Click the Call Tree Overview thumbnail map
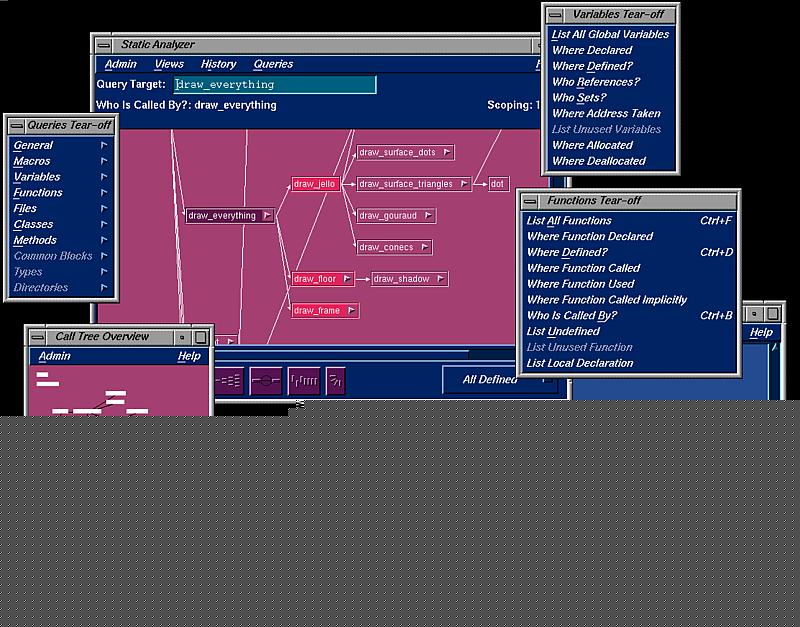This screenshot has width=800, height=627. [x=120, y=391]
